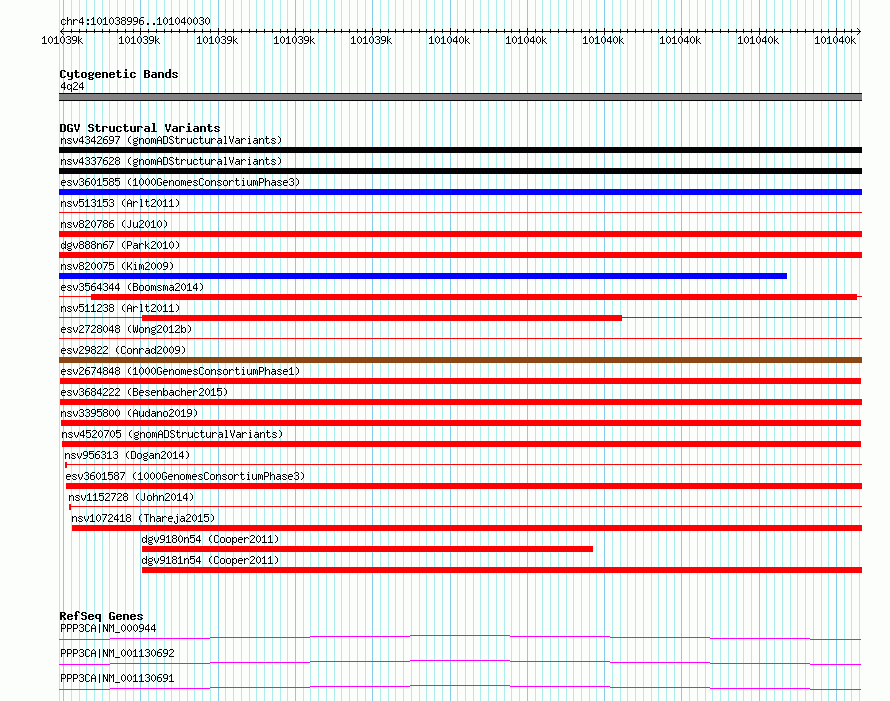Click the nsv511238 (Arlt2011) thick red segment
This screenshot has height=701, width=890.
[382, 318]
